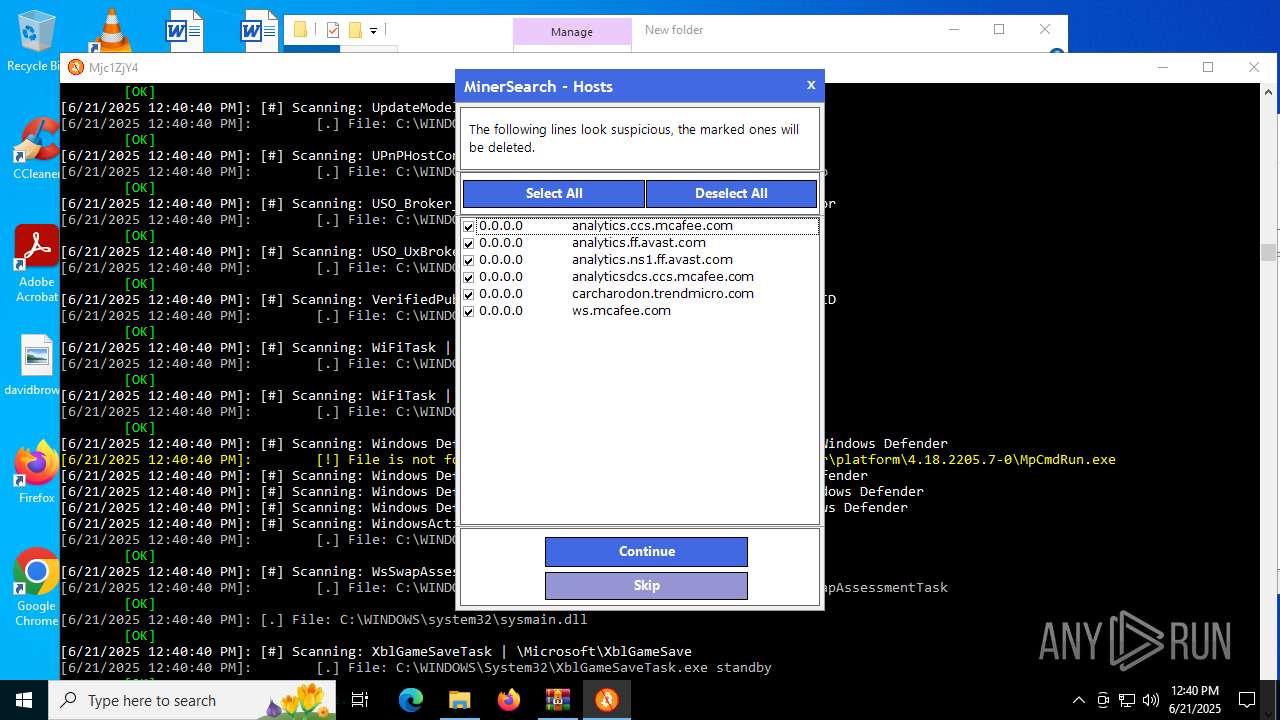Open WinRAR from the taskbar
The image size is (1280, 720).
tap(557, 700)
